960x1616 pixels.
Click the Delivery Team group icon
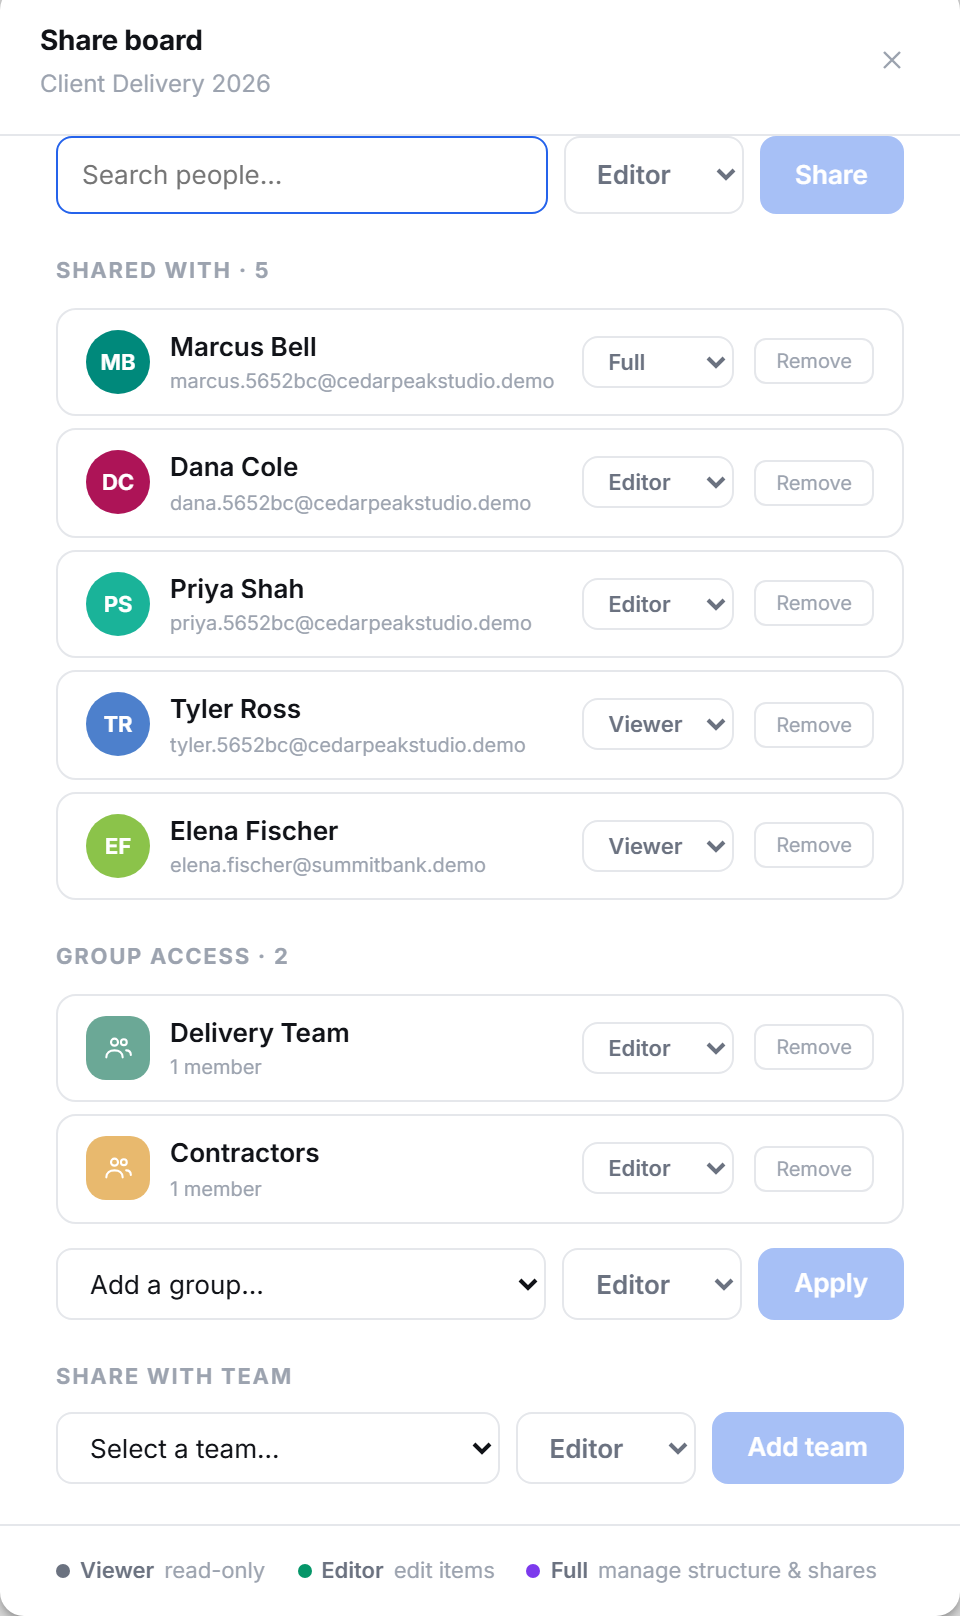point(118,1048)
